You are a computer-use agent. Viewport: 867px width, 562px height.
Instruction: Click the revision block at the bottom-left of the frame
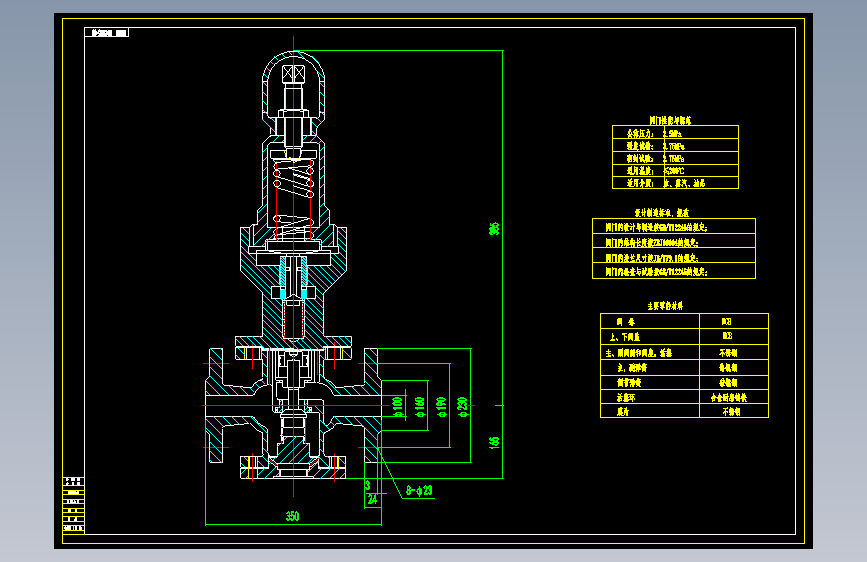point(74,504)
